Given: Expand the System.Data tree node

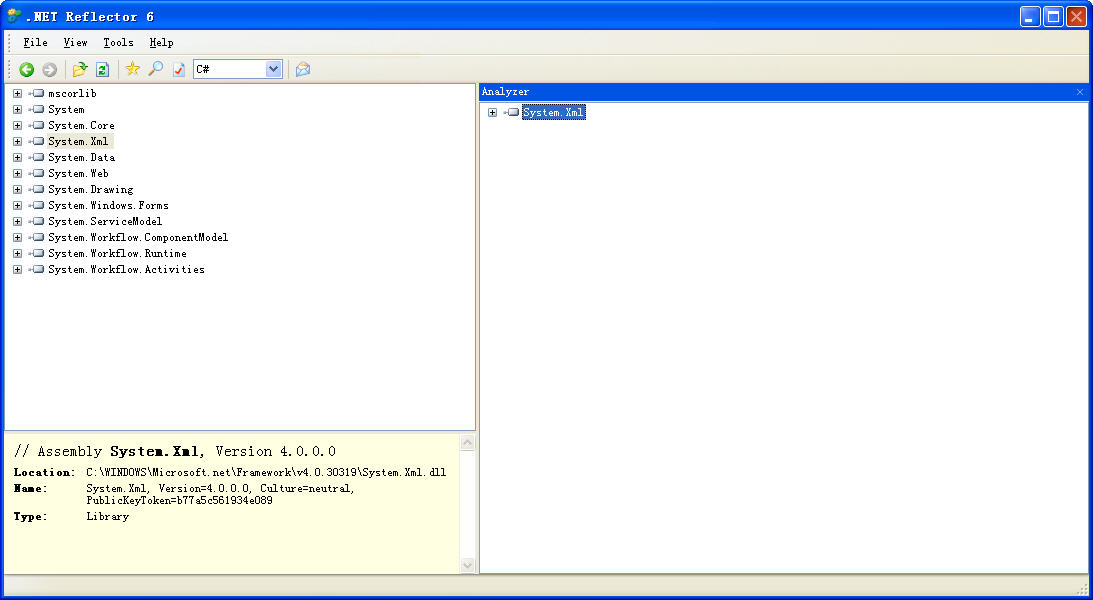Looking at the screenshot, I should (18, 158).
